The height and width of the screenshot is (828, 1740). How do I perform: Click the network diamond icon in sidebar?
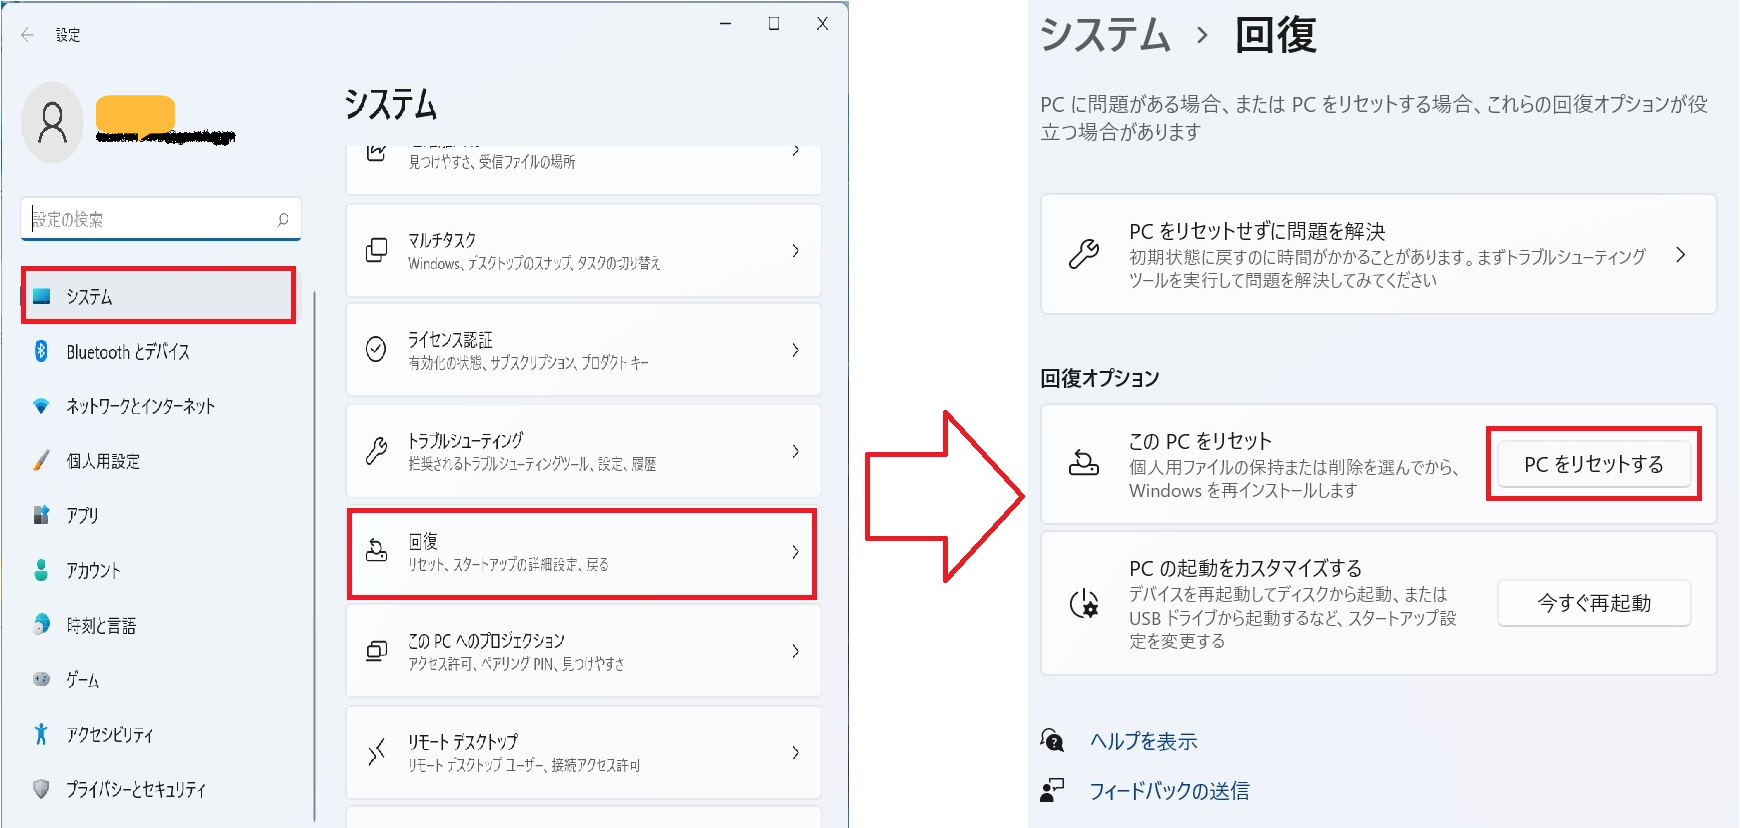(x=41, y=406)
